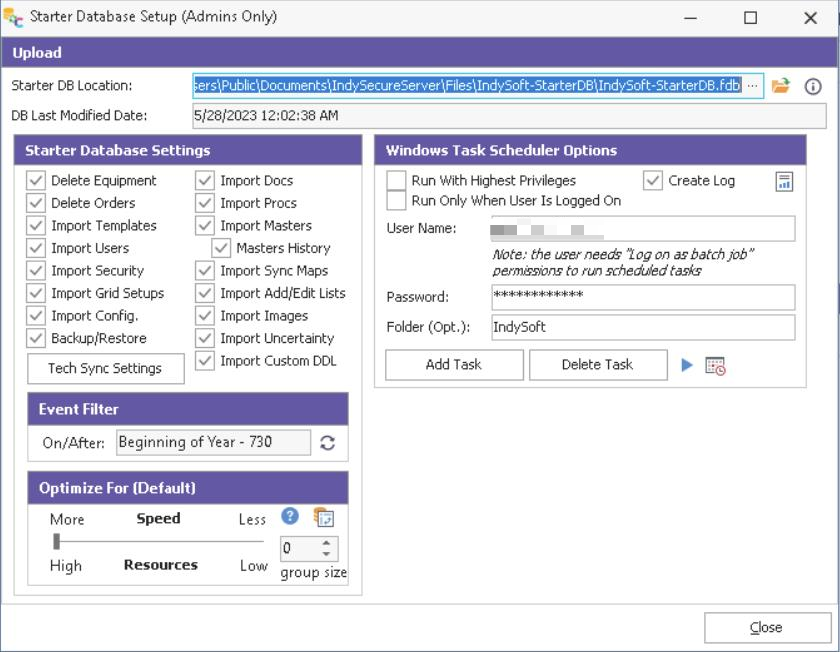Image resolution: width=840 pixels, height=652 pixels.
Task: Open the log report icon next to Create Log
Action: click(784, 181)
